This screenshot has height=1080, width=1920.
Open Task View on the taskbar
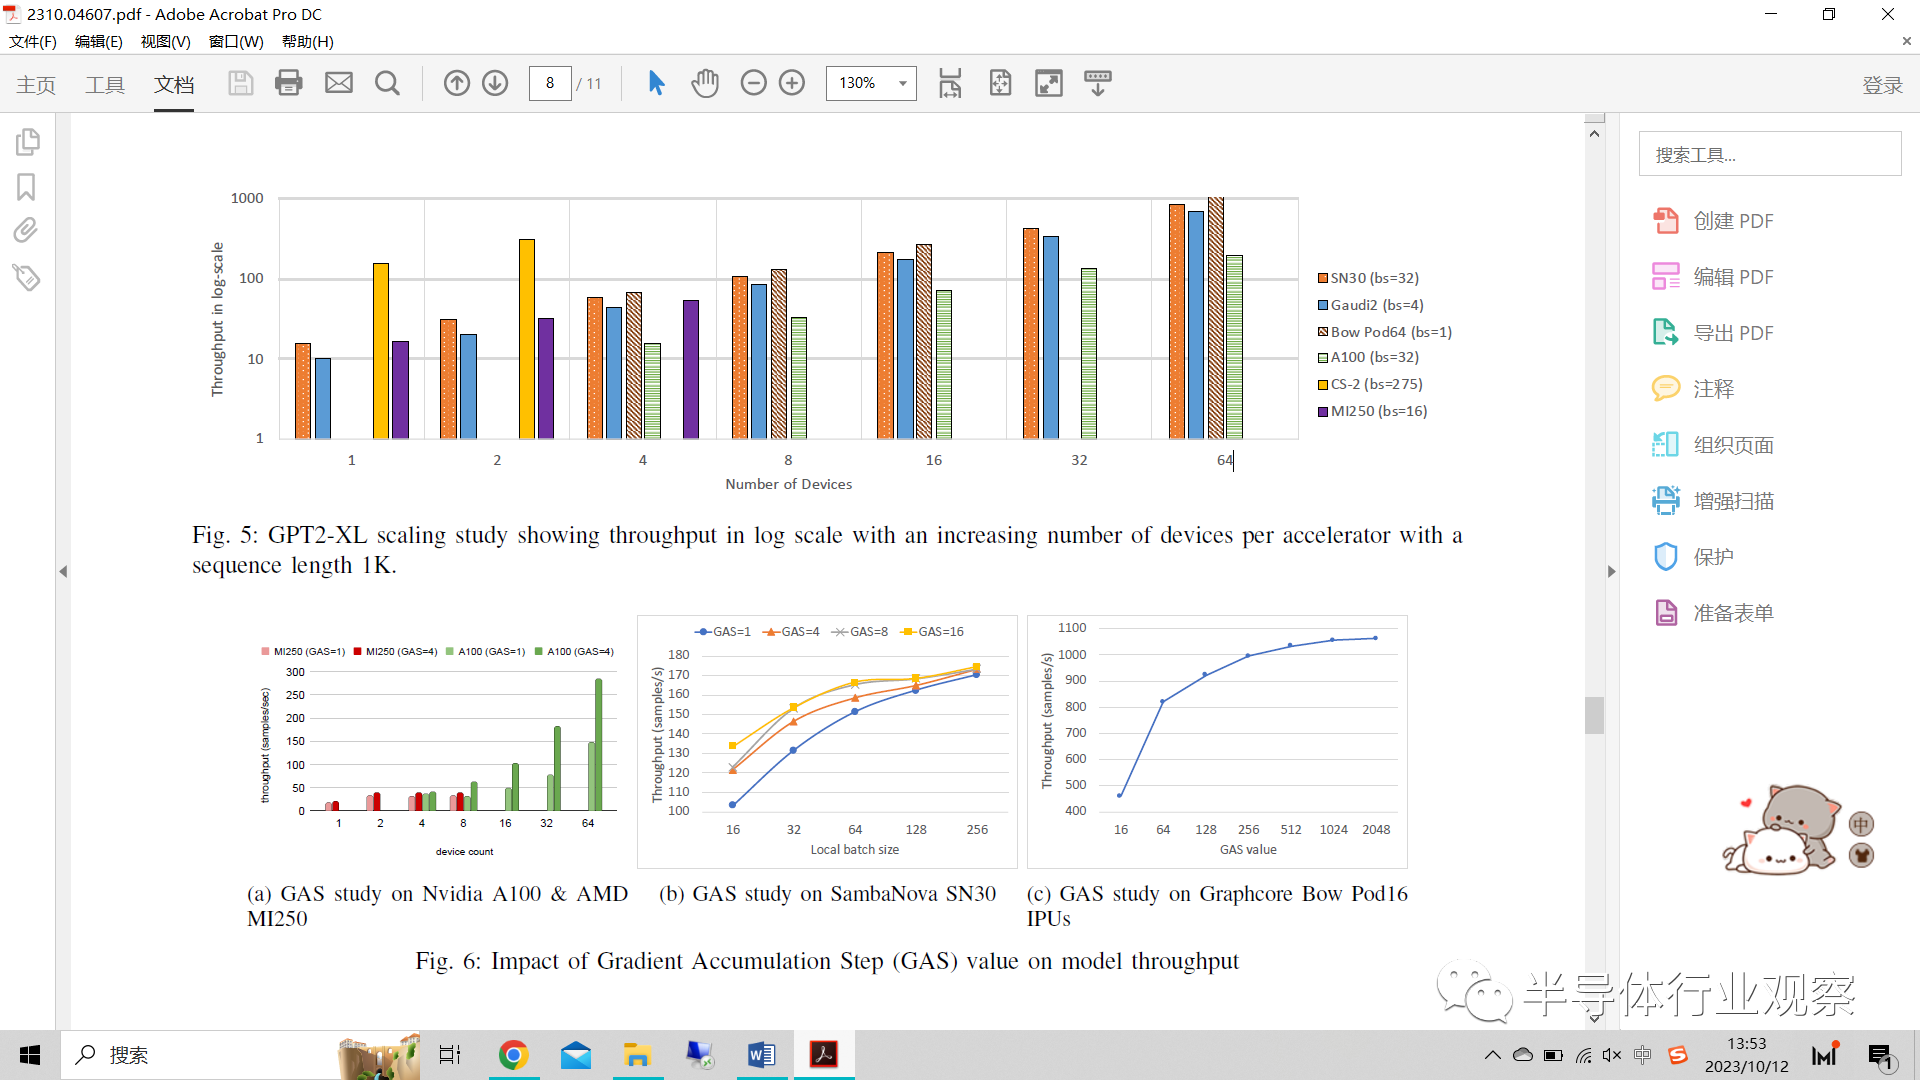tap(450, 1055)
